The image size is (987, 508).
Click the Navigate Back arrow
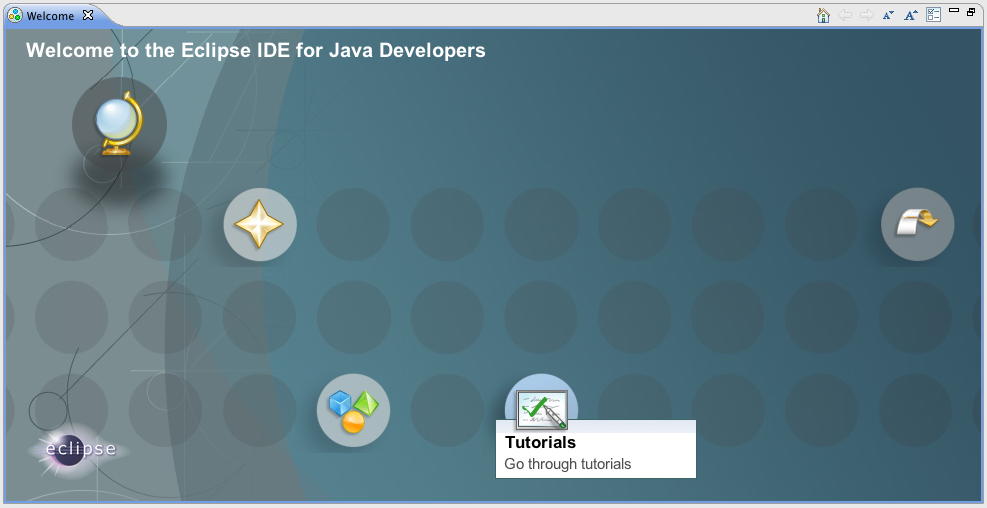coord(845,15)
